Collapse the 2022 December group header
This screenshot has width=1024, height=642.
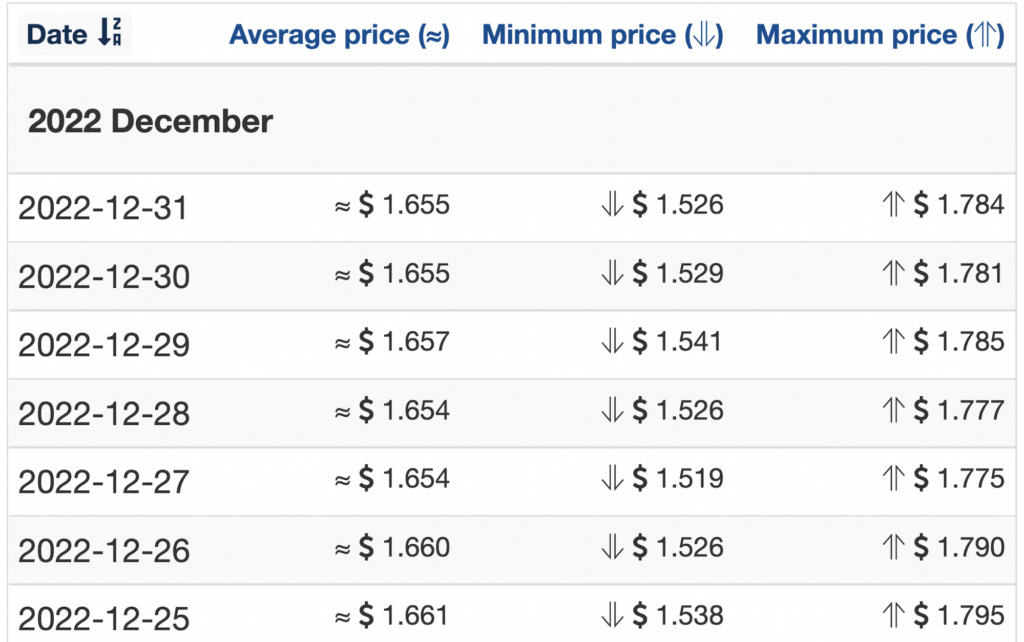(512, 121)
